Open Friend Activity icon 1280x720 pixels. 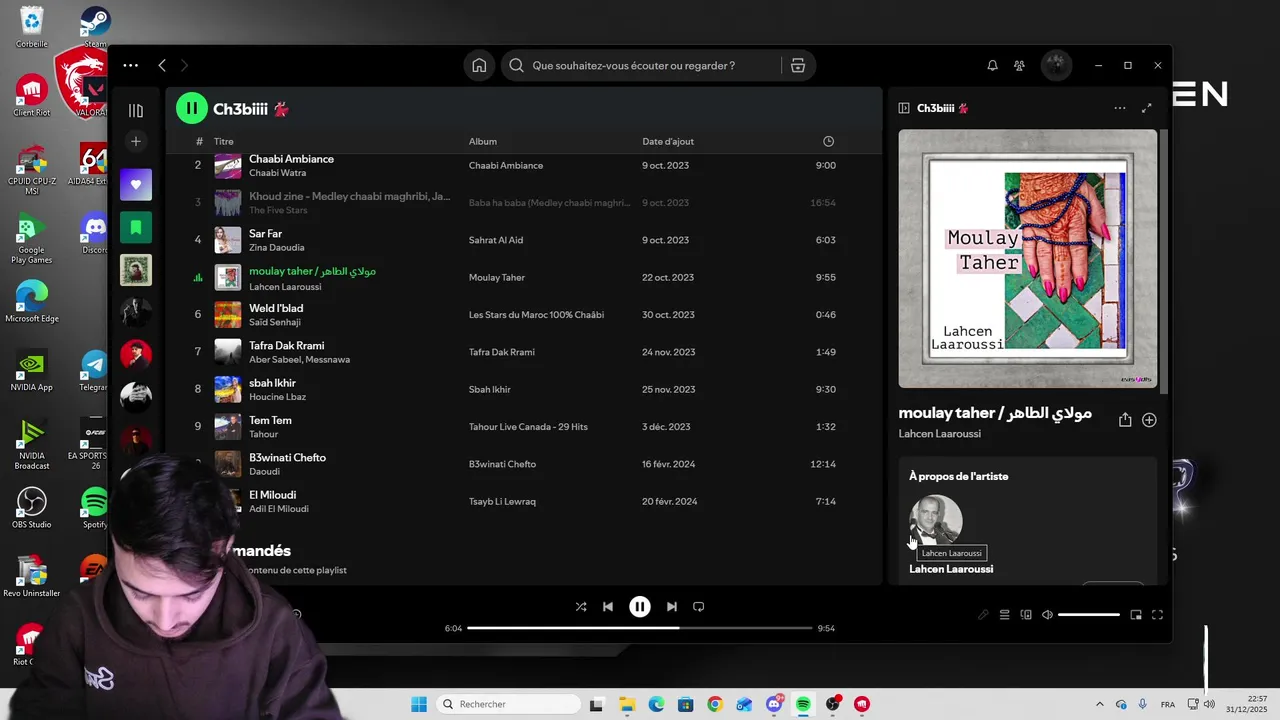click(1019, 66)
